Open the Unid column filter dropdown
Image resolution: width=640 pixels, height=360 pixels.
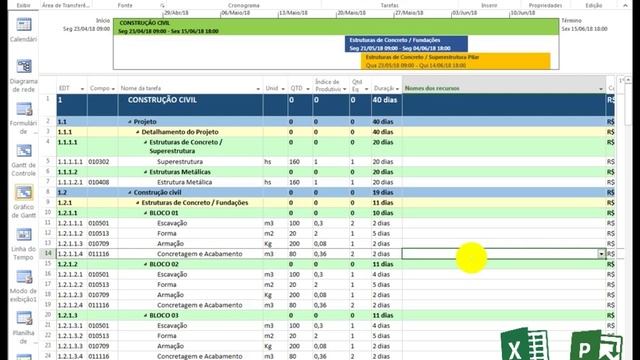[283, 89]
